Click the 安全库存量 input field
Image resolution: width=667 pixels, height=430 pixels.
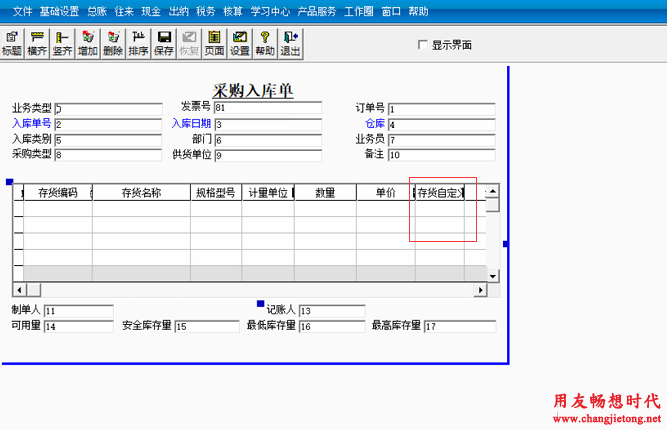click(207, 326)
